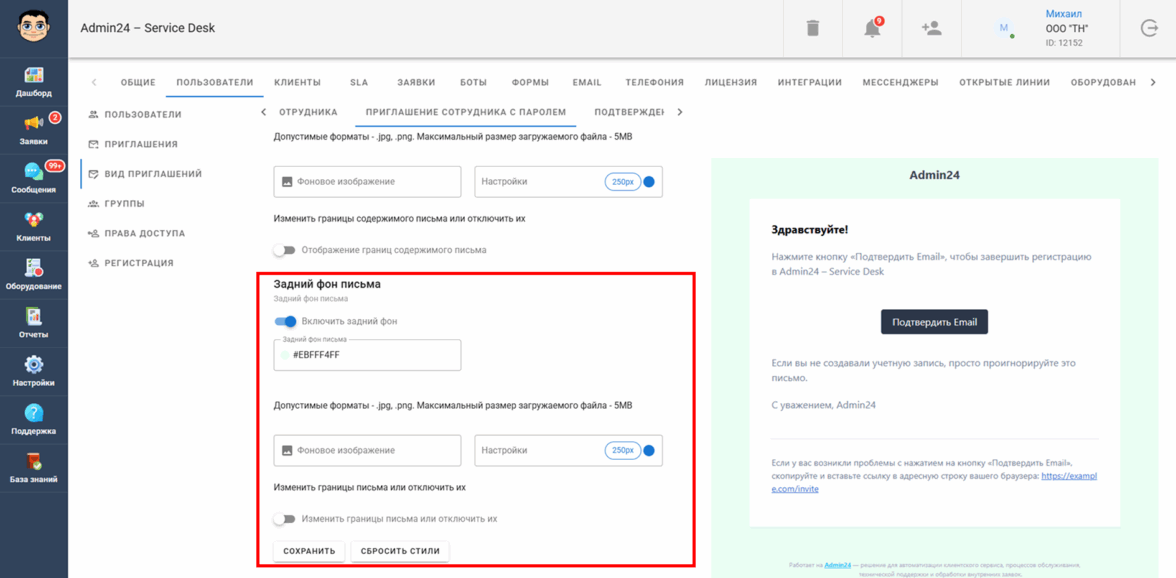Click the blue toggle in lower Настройки field
Viewport: 1176px width, 578px height.
pos(649,451)
